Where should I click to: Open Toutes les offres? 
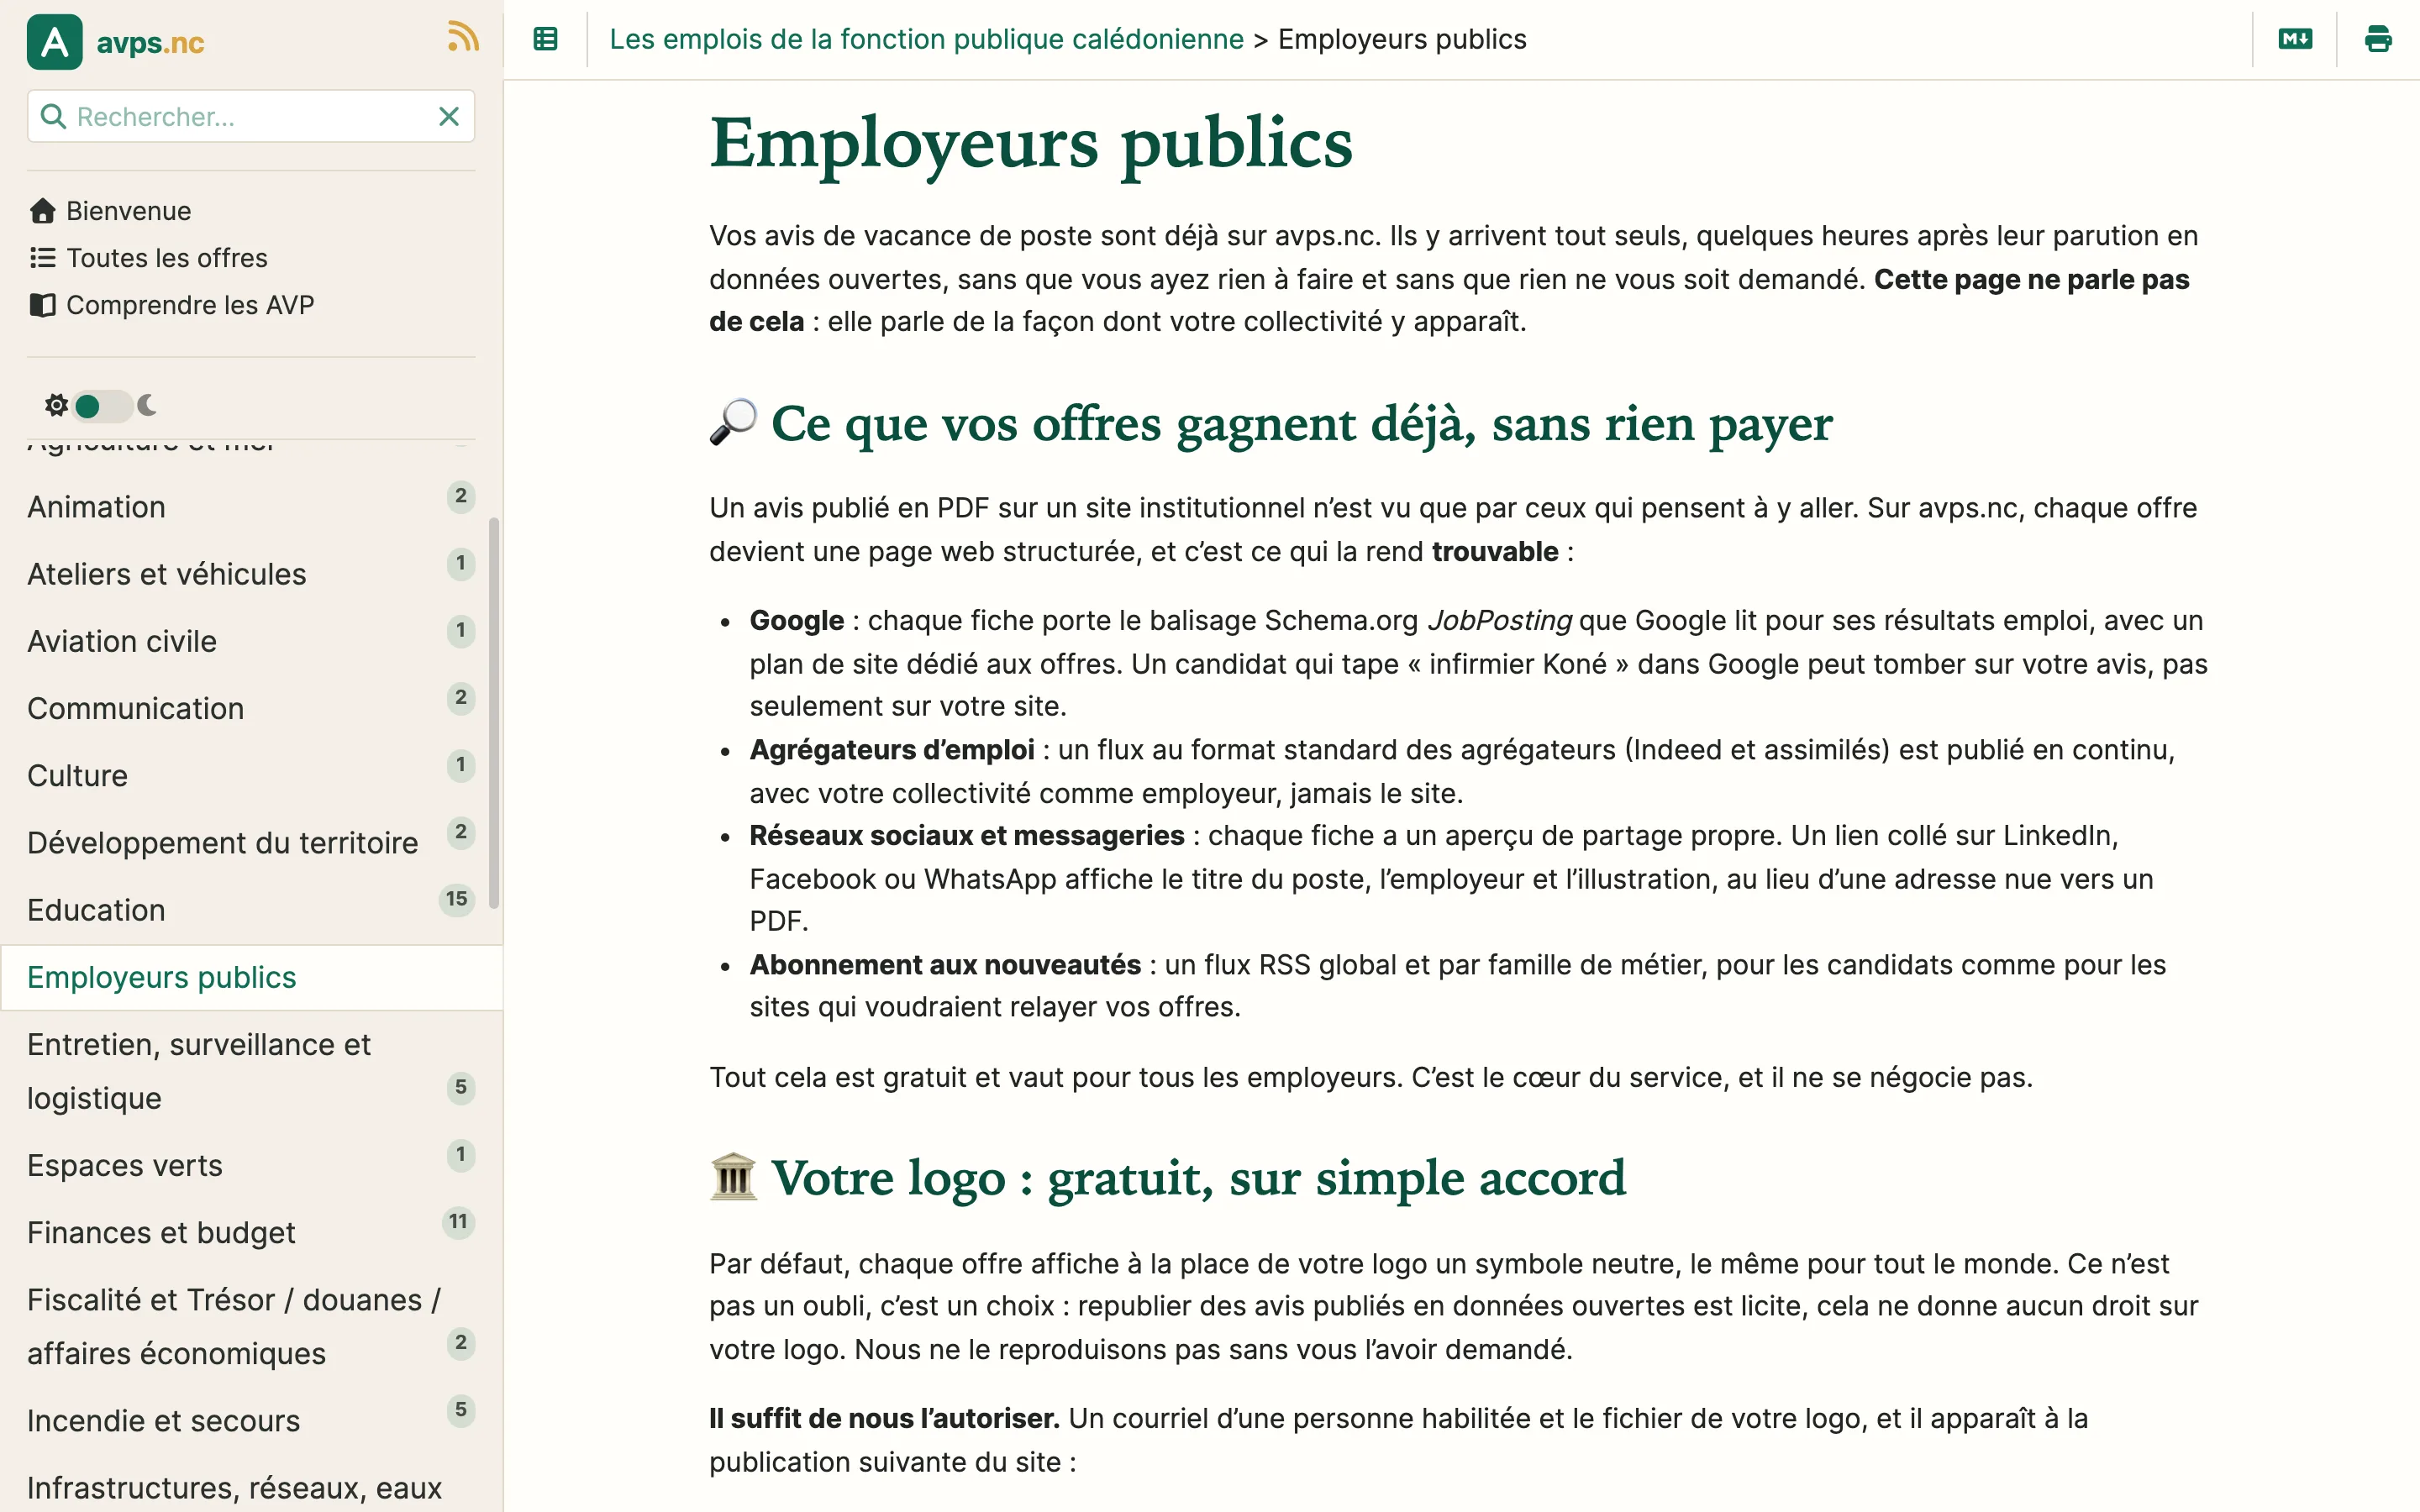point(167,258)
